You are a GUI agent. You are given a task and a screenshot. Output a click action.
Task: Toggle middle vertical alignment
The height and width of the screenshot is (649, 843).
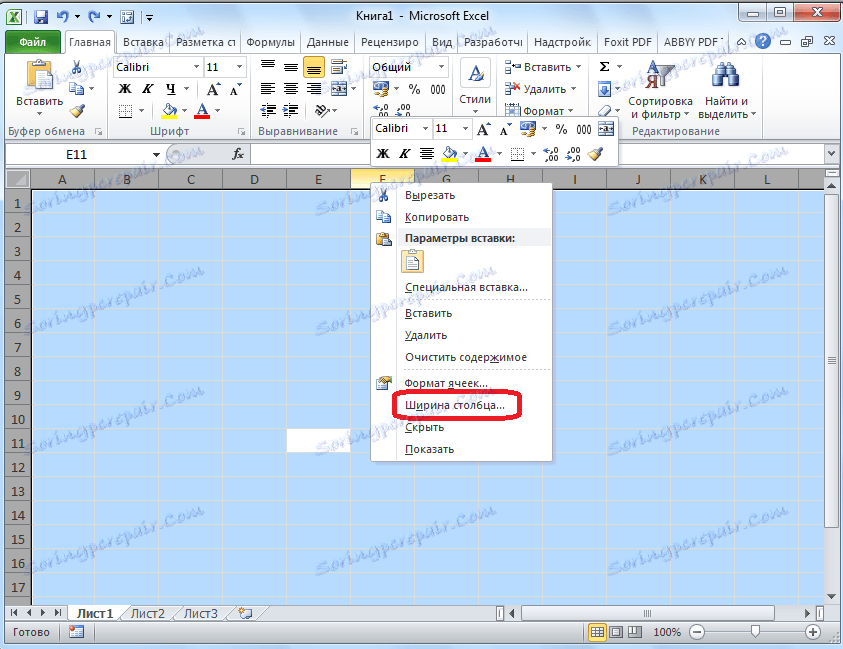pos(291,67)
